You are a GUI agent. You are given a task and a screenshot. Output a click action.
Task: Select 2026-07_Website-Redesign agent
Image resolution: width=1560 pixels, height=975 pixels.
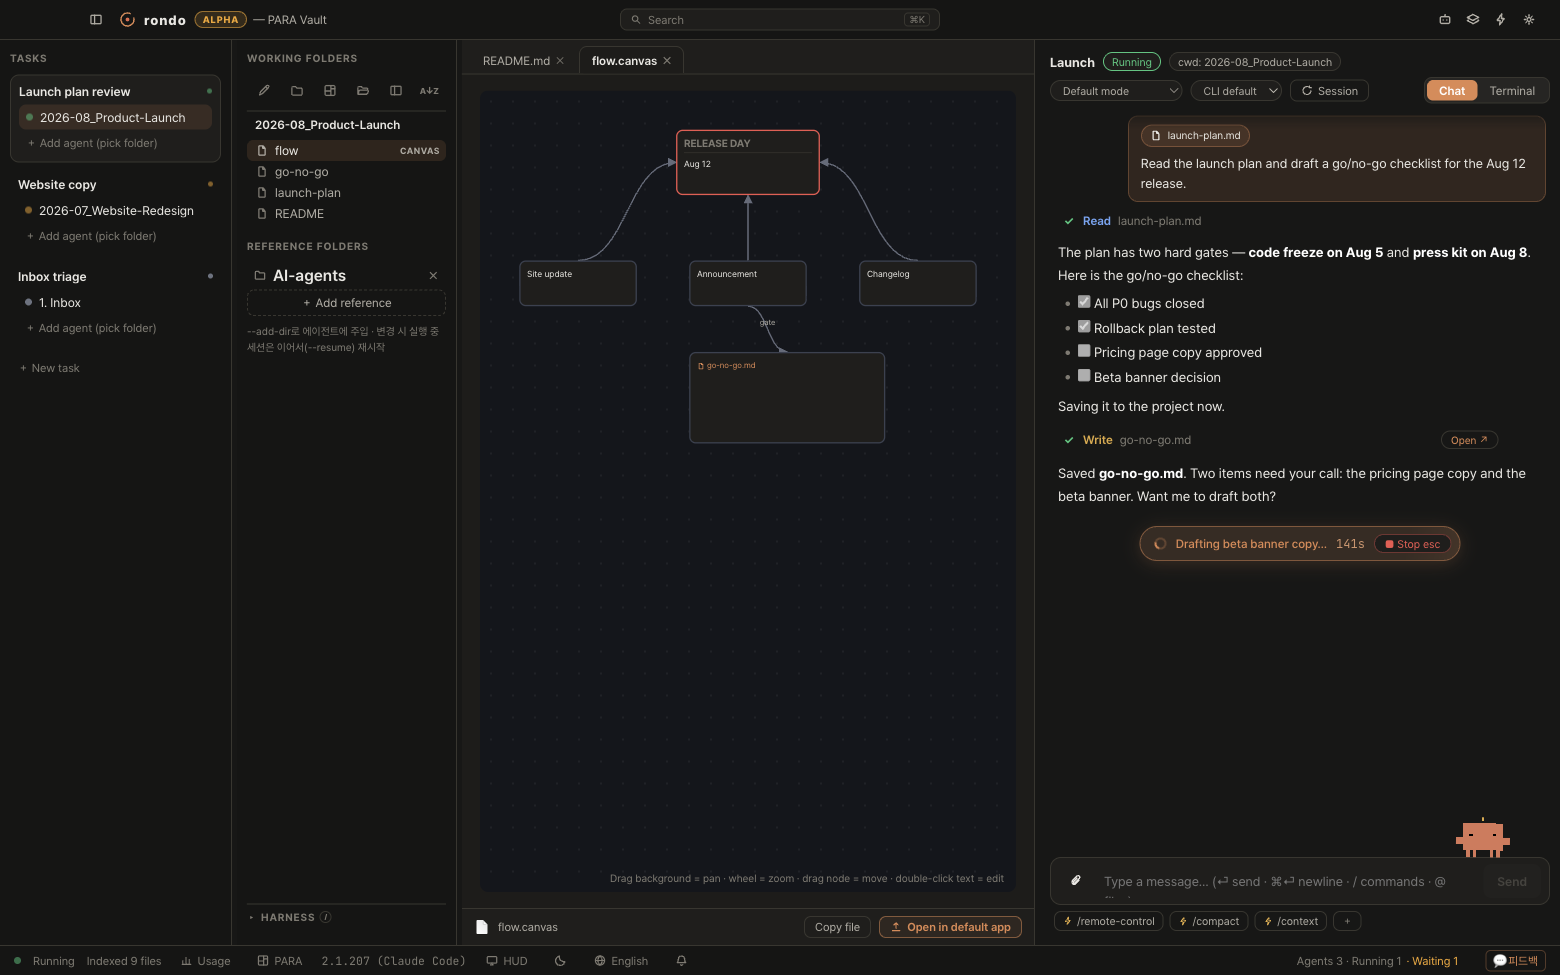[115, 211]
